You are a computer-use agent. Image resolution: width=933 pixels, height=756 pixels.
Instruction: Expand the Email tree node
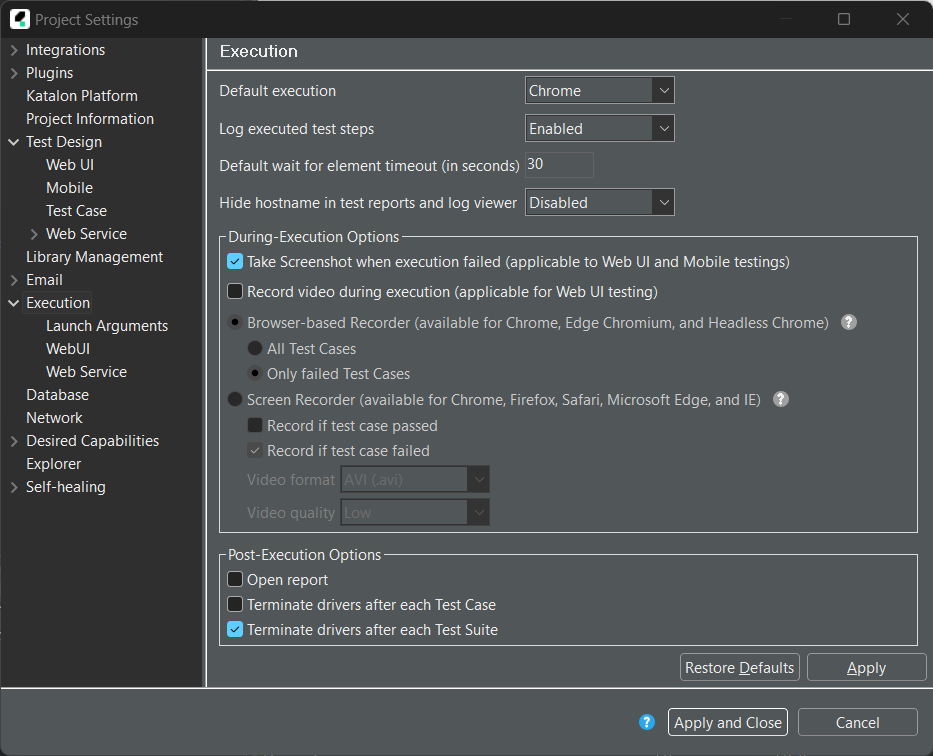[x=14, y=280]
